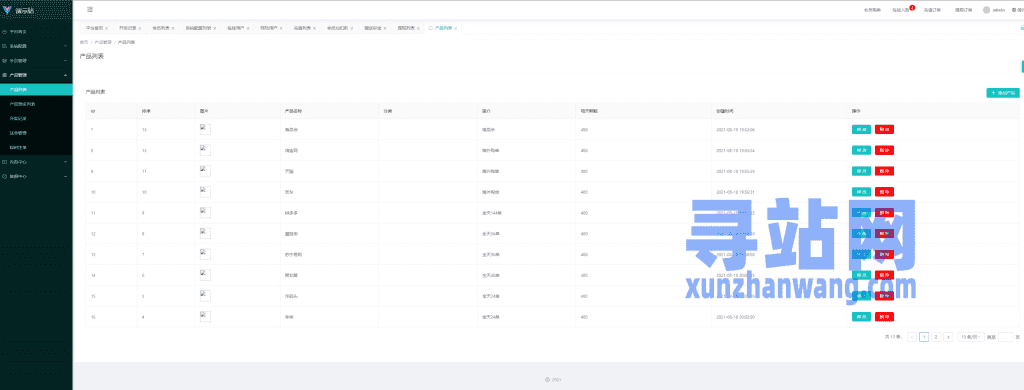
Task: Collapse sidebar with the hamburger icon
Action: pos(89,10)
